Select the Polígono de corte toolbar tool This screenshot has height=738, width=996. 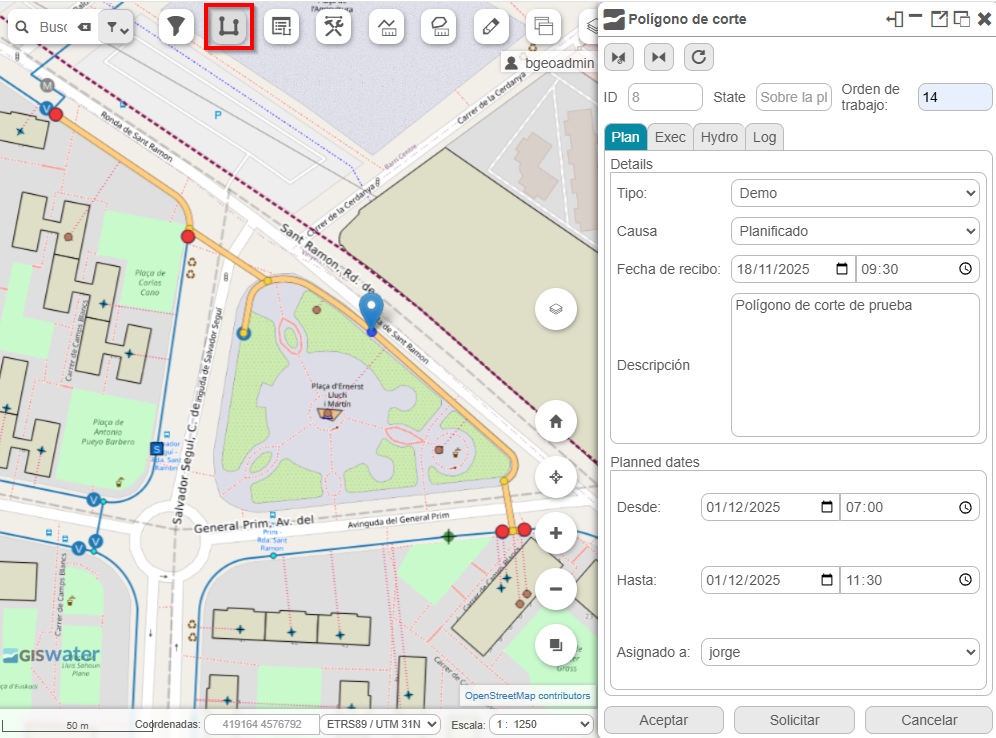point(228,27)
